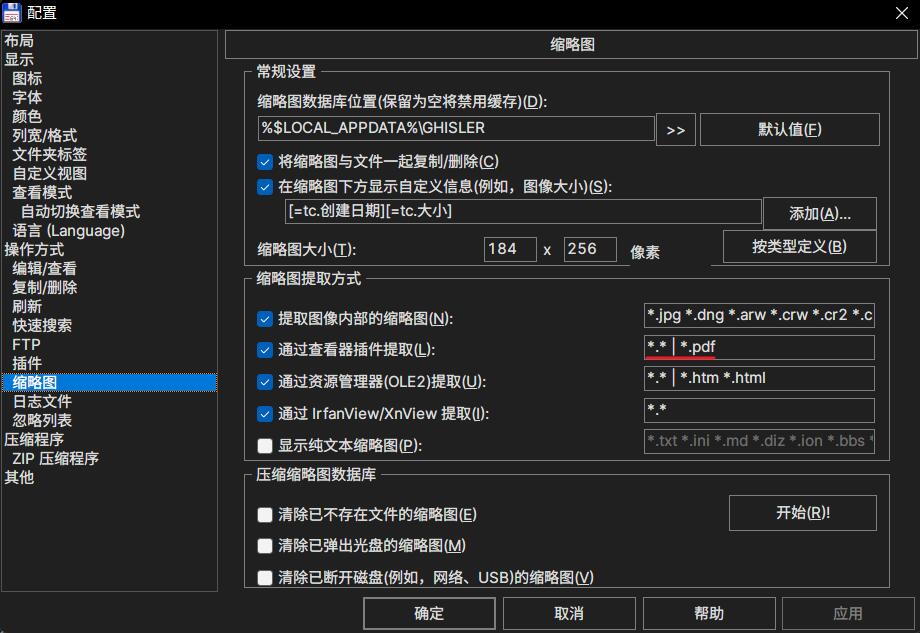
Task: Open the ZIP 压缩程序 section
Action: point(55,458)
